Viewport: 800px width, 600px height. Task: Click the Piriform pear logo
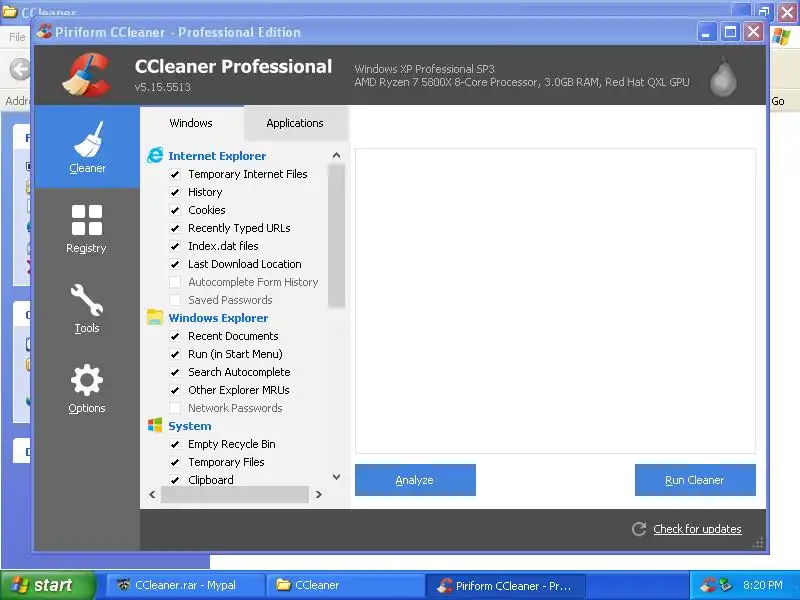click(723, 77)
